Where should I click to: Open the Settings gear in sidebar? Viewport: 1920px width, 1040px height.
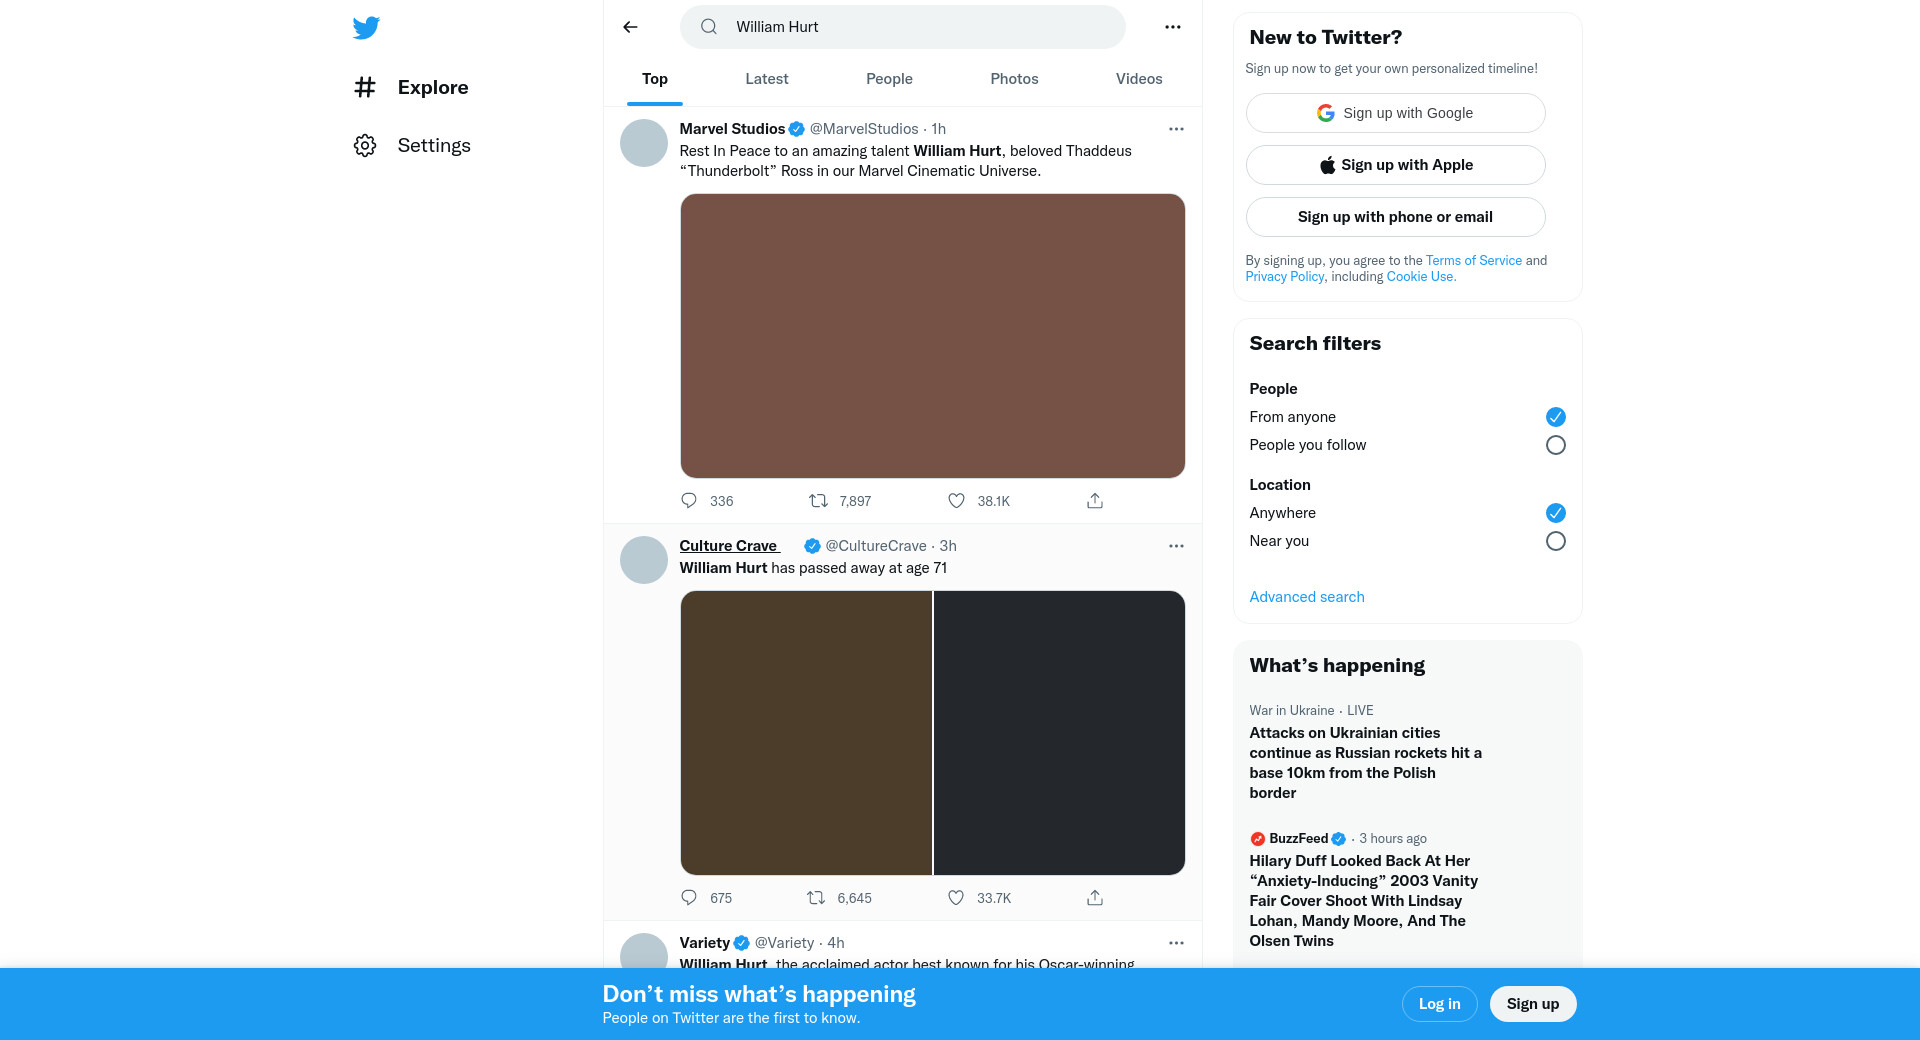(x=365, y=145)
